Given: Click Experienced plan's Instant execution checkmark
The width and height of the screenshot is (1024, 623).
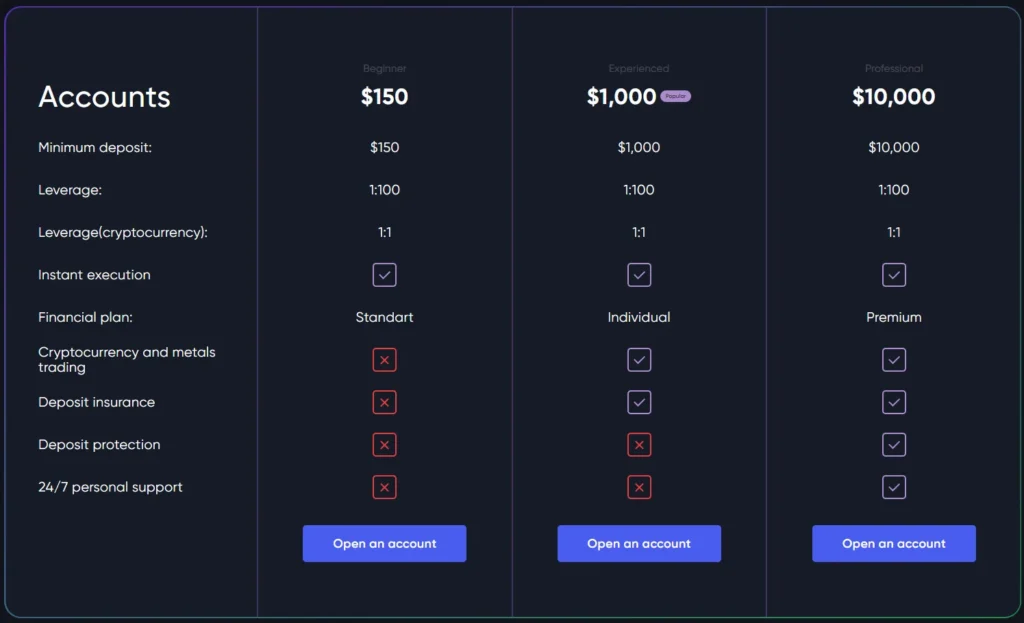Looking at the screenshot, I should point(639,275).
